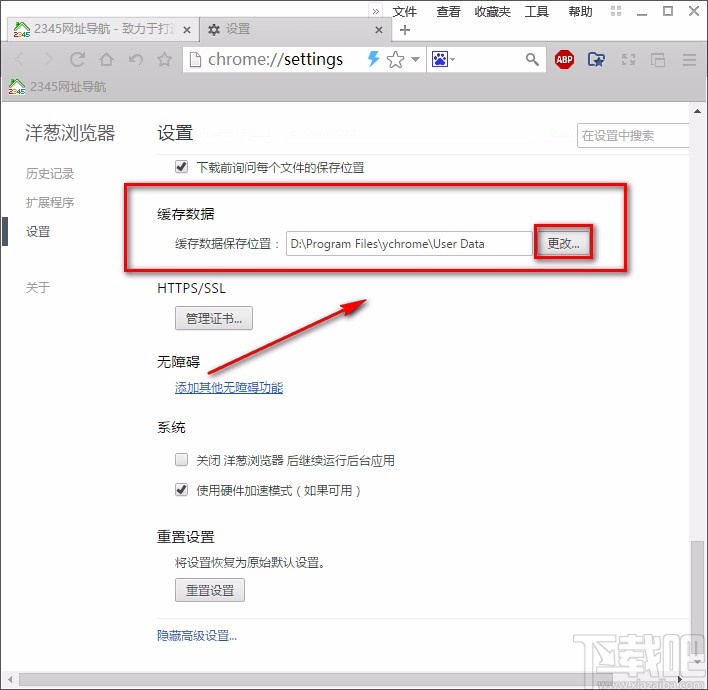
Task: Open the 文件 menu
Action: point(404,11)
